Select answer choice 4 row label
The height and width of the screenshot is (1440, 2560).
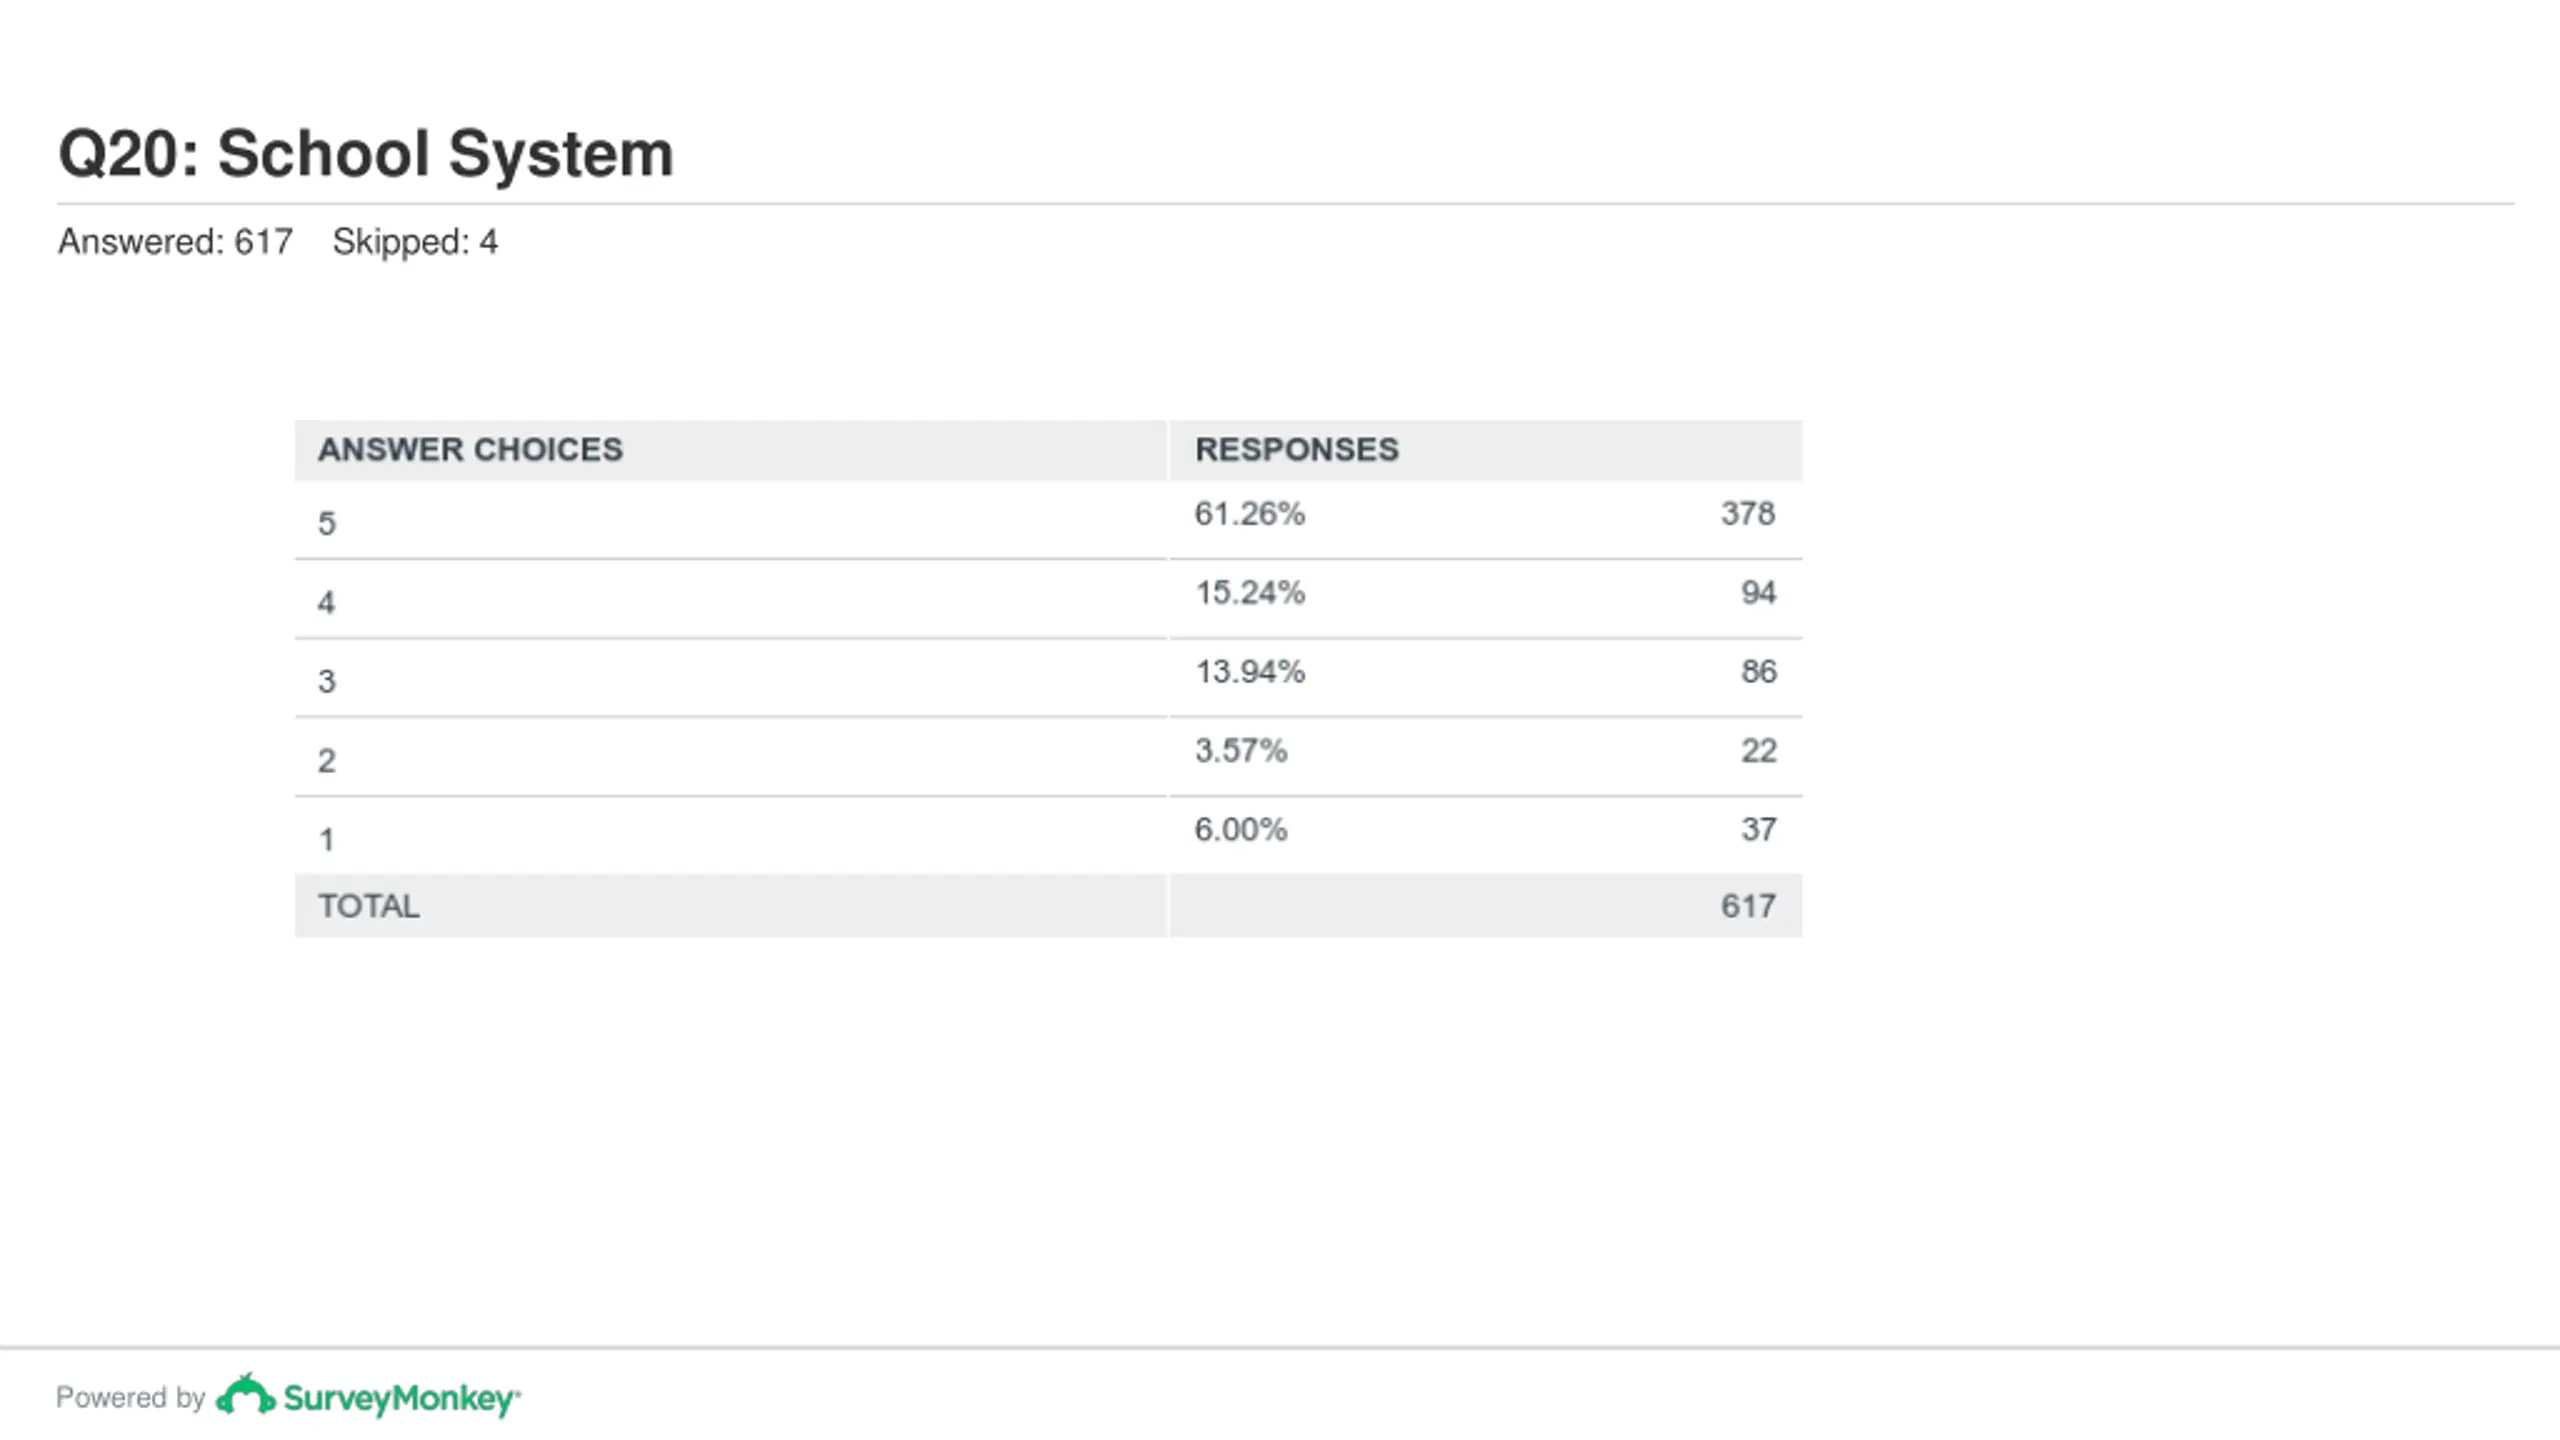pos(327,603)
